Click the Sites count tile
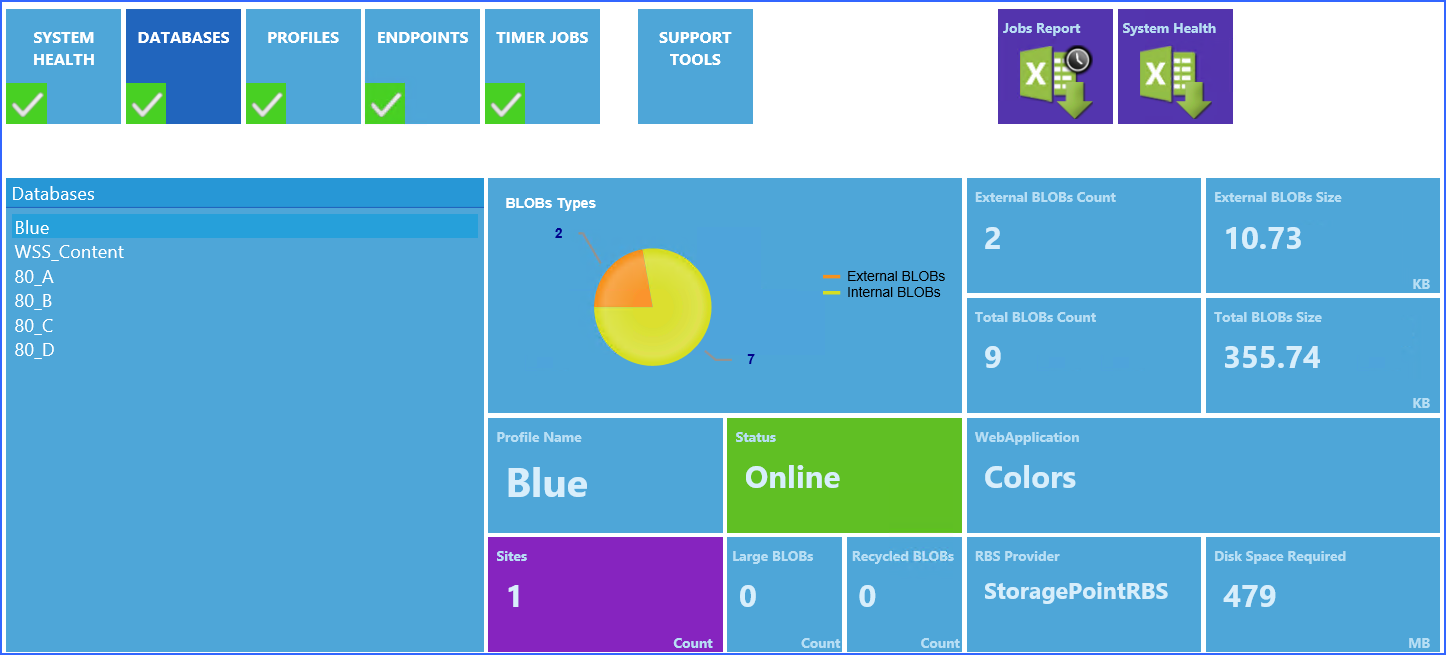 (604, 595)
